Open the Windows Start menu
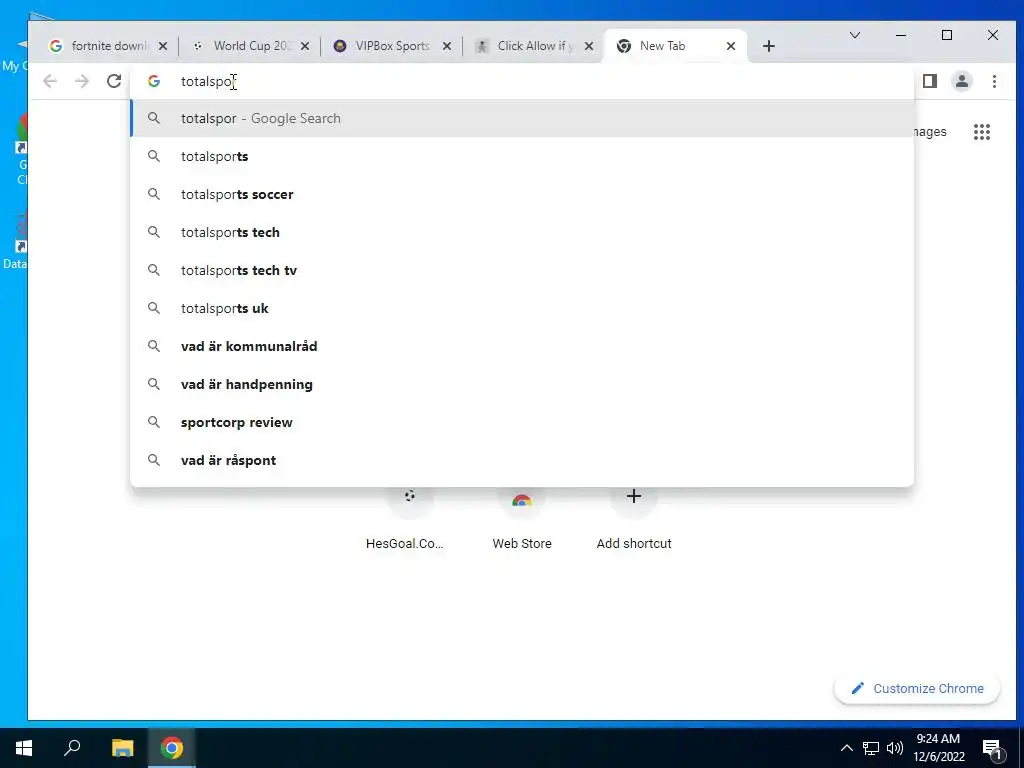The image size is (1024, 768). 24,748
